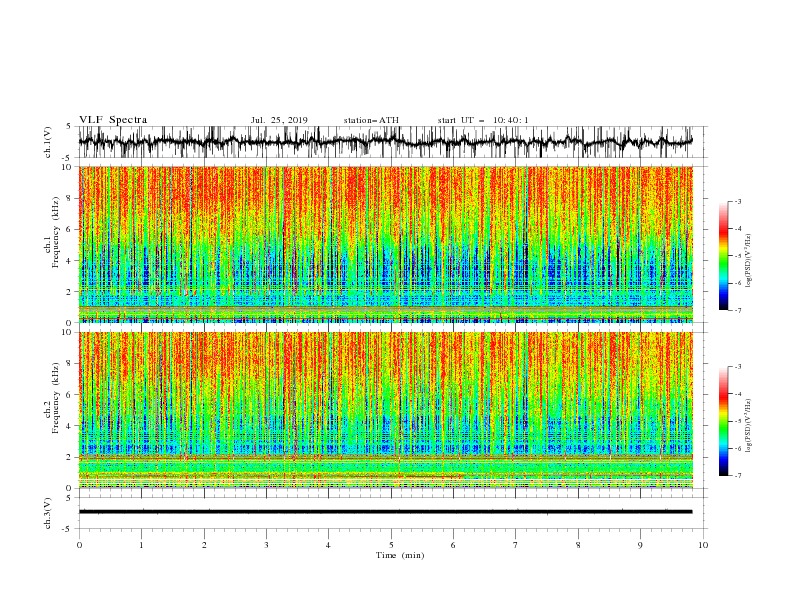Click tick label "2" on the time axis

(x=204, y=545)
